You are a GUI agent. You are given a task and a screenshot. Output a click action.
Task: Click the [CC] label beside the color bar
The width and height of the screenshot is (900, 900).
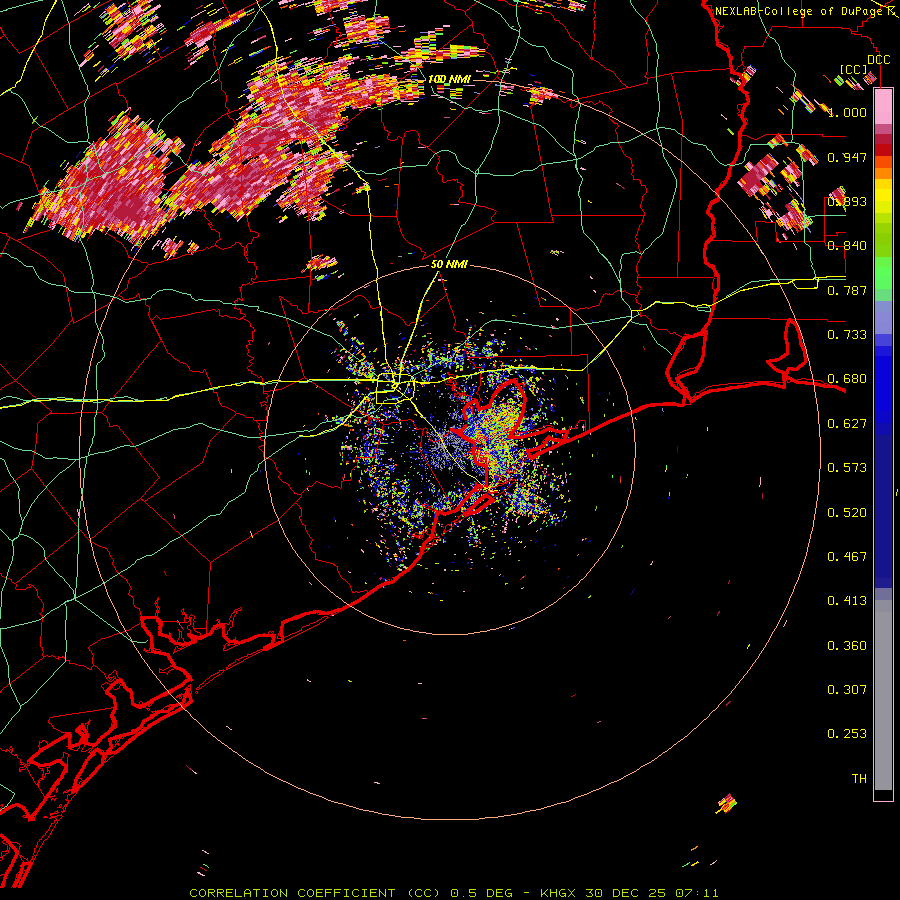853,69
